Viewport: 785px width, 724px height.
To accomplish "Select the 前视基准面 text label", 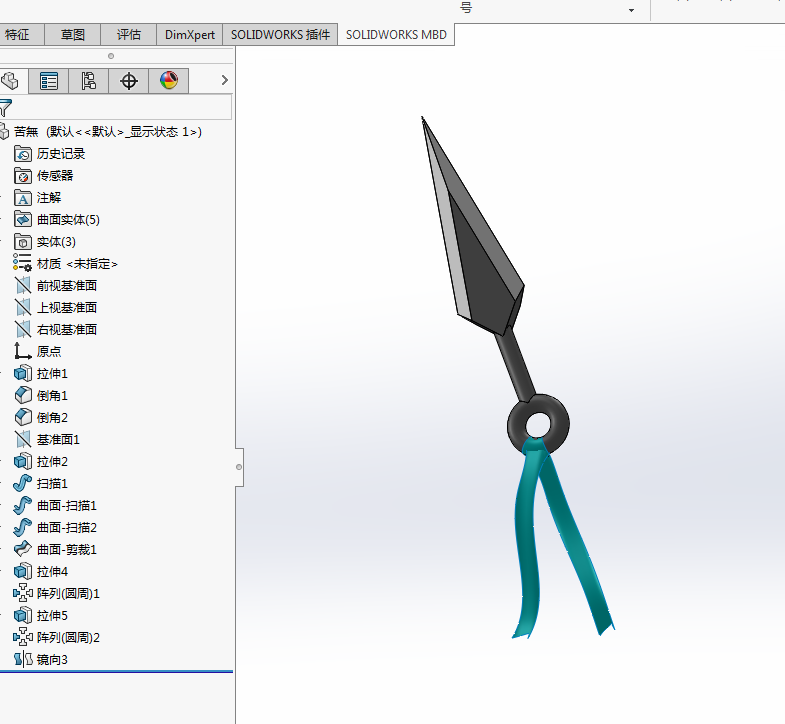I will tap(67, 285).
